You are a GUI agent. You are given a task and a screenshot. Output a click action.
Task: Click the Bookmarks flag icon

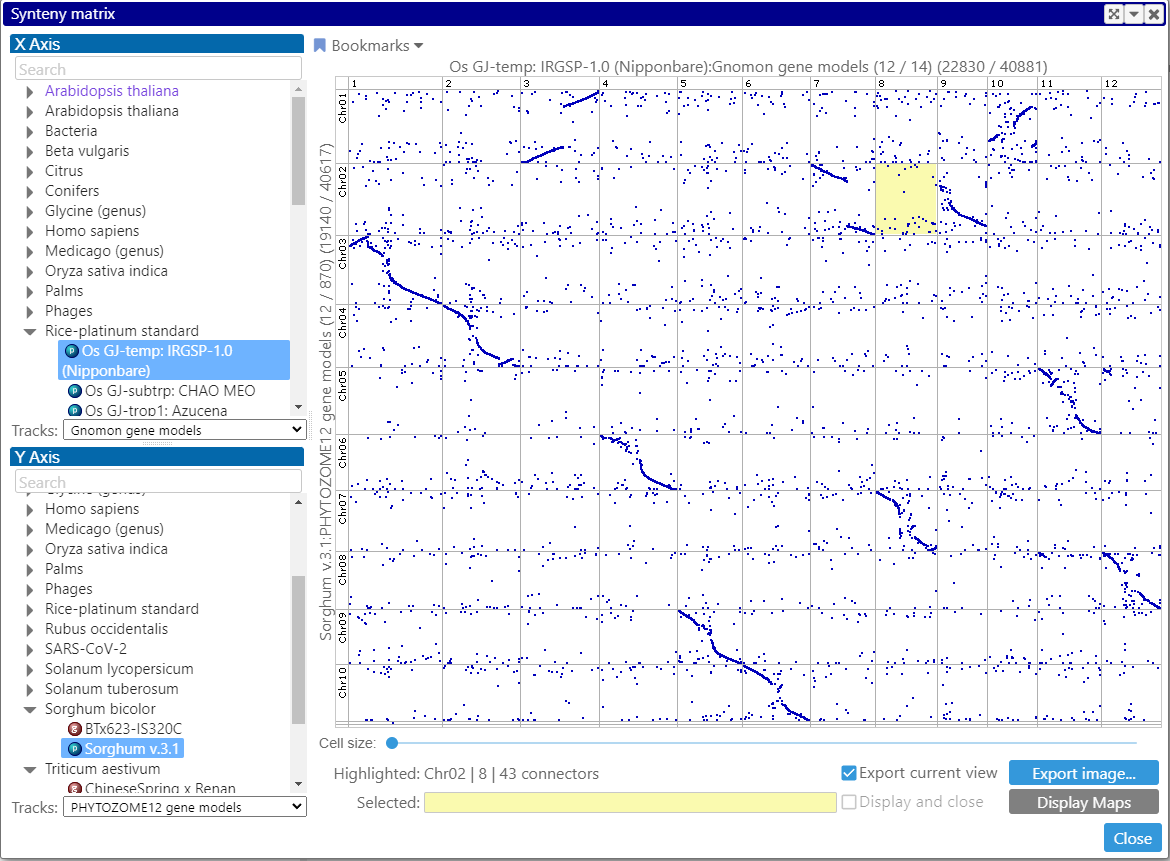pyautogui.click(x=319, y=46)
